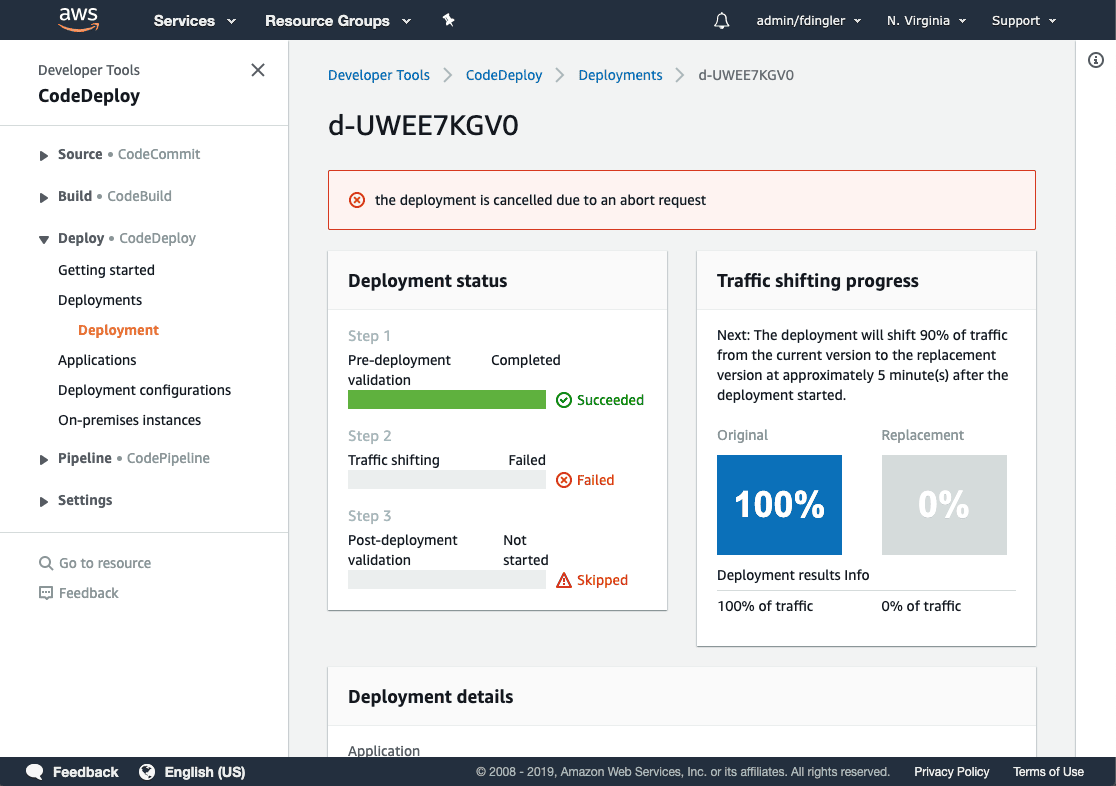Open the info panel icon at right
The width and height of the screenshot is (1116, 786).
[1095, 61]
